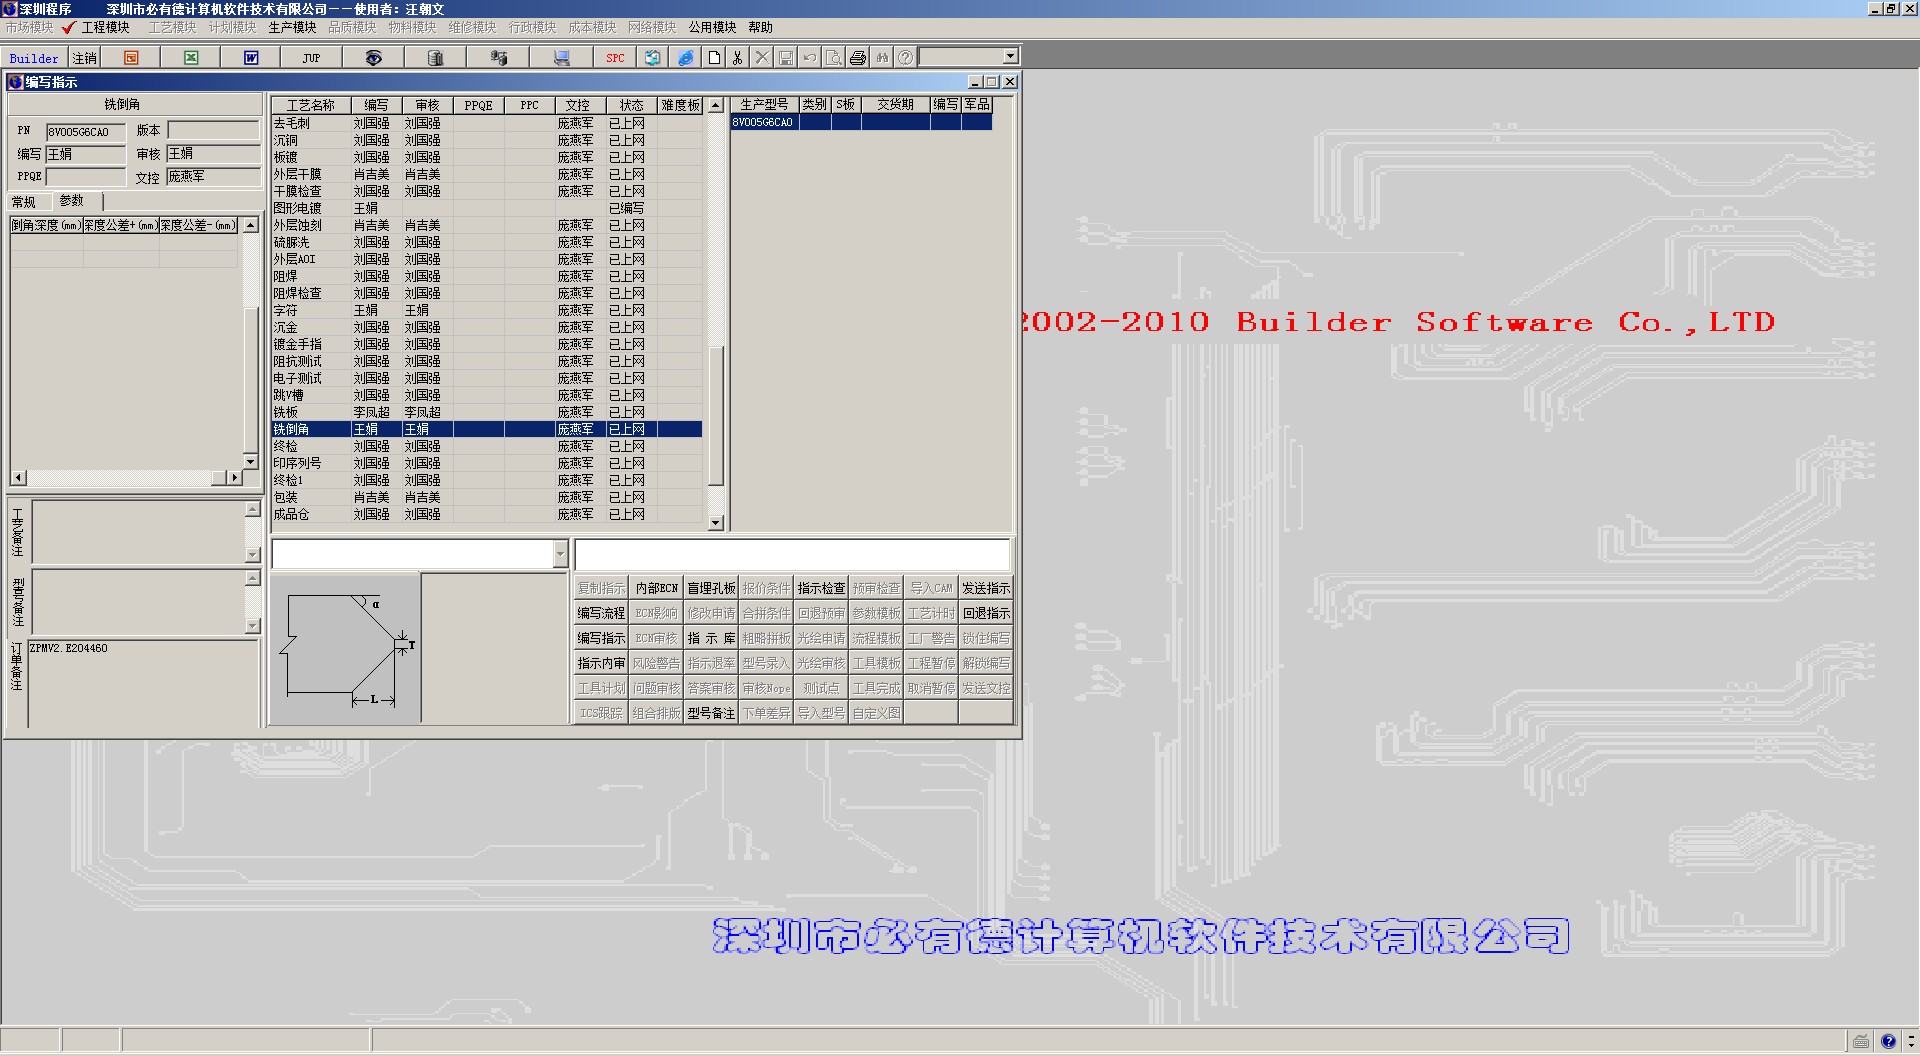The image size is (1920, 1056).
Task: Click the red SPC toolbar button
Action: click(x=615, y=58)
